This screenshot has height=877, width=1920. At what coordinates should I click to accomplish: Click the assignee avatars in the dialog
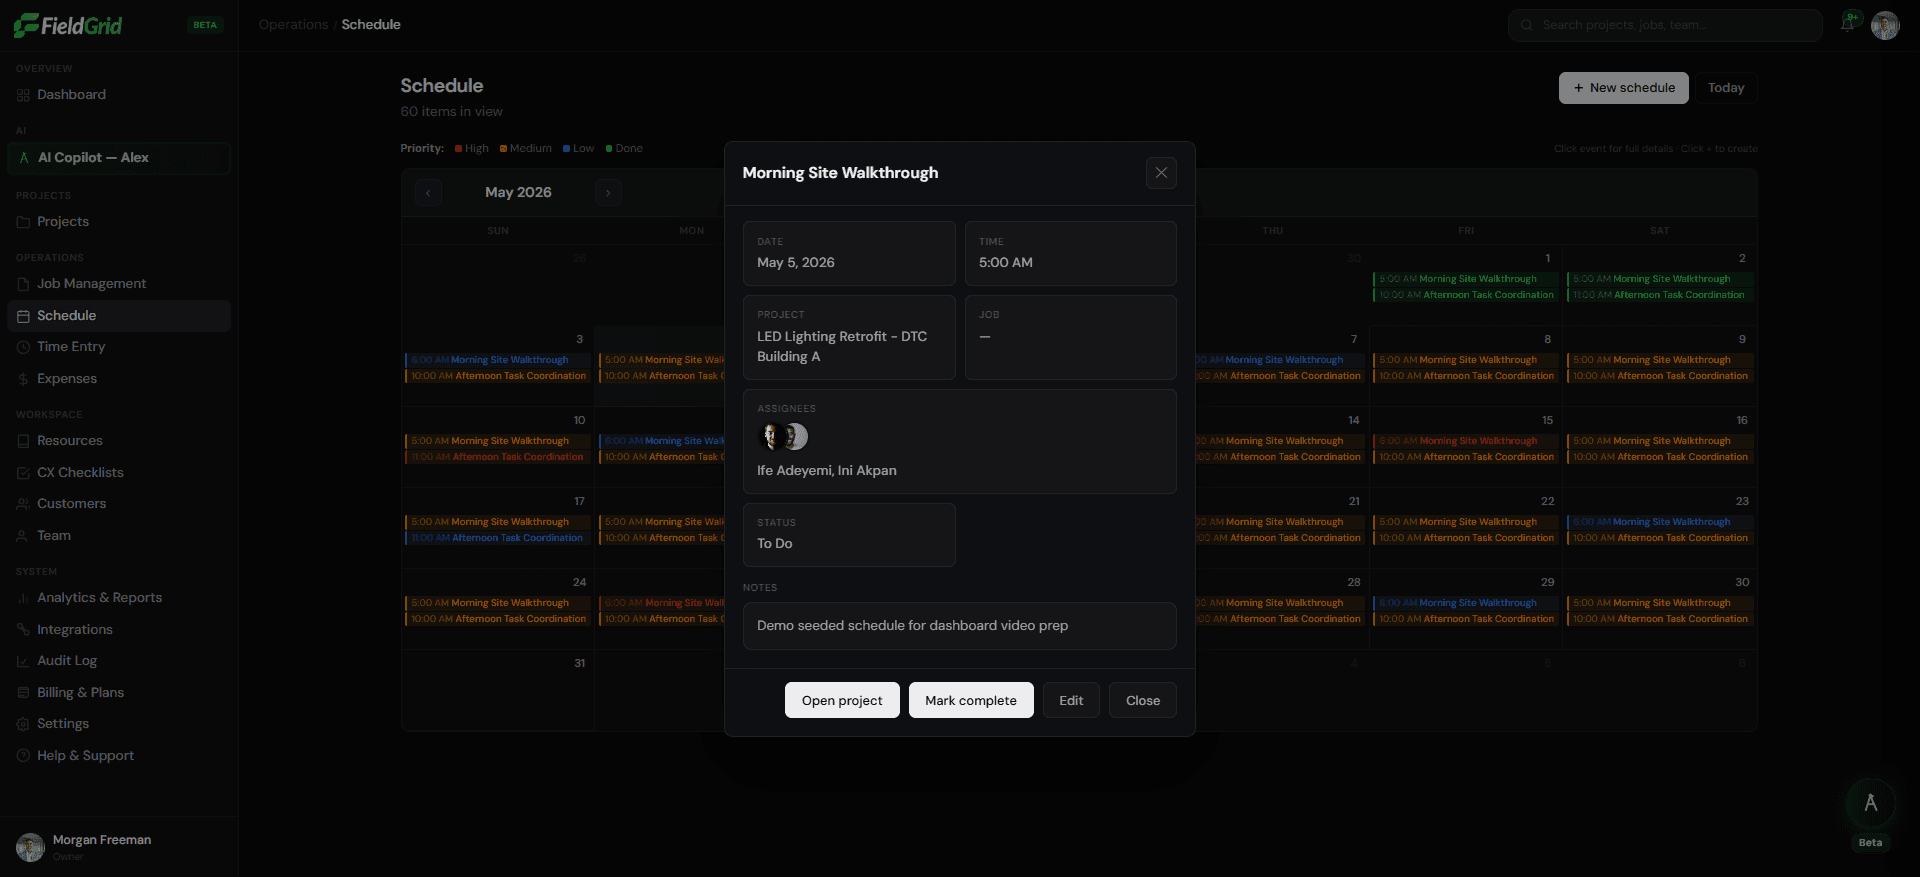[783, 437]
